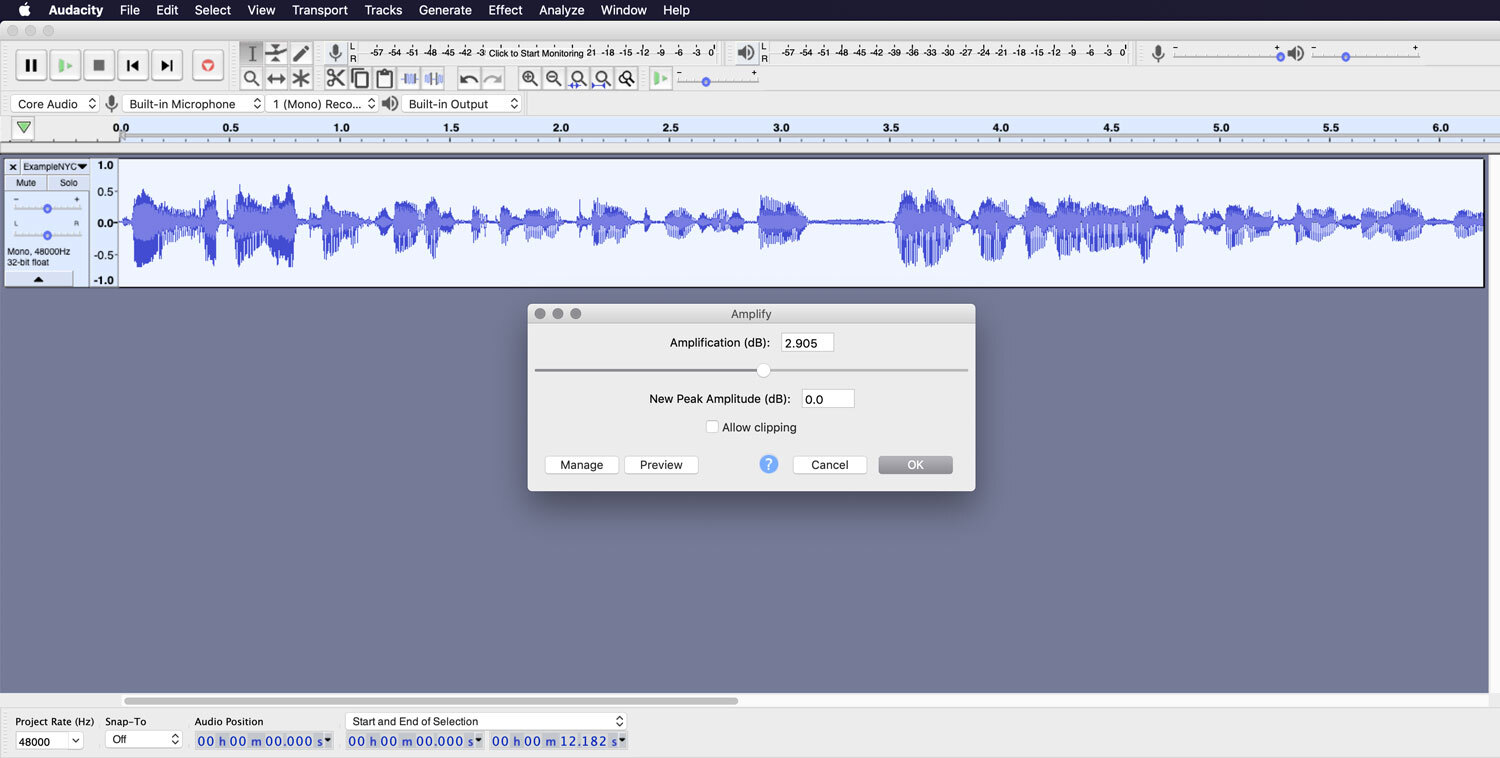The height and width of the screenshot is (758, 1500).
Task: Open the Edit menu
Action: point(167,10)
